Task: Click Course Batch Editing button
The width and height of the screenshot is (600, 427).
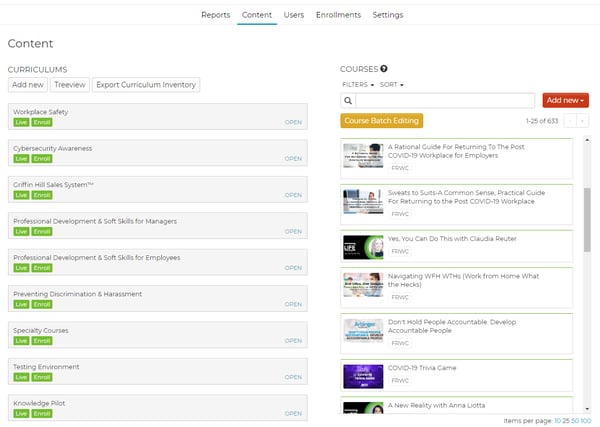Action: pos(381,121)
